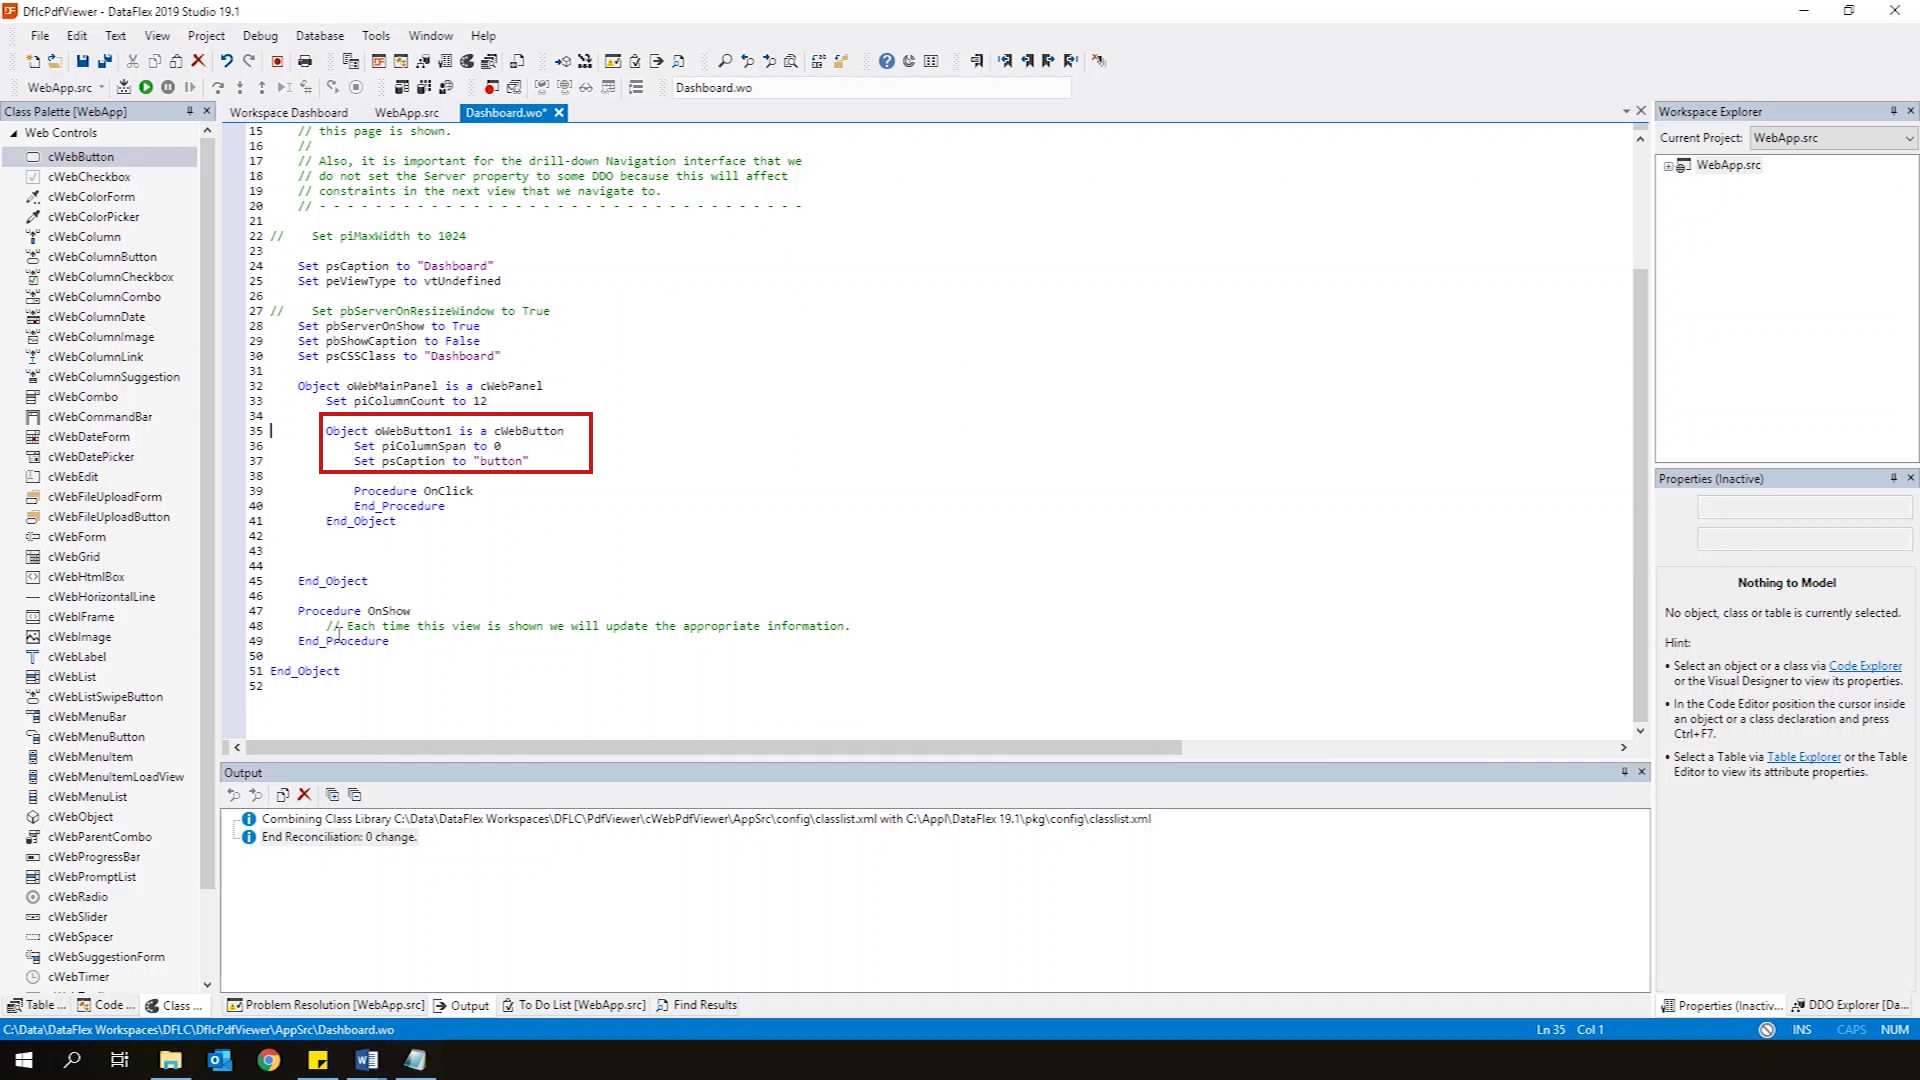Open the Current Project dropdown
This screenshot has width=1920, height=1080.
pyautogui.click(x=1908, y=138)
